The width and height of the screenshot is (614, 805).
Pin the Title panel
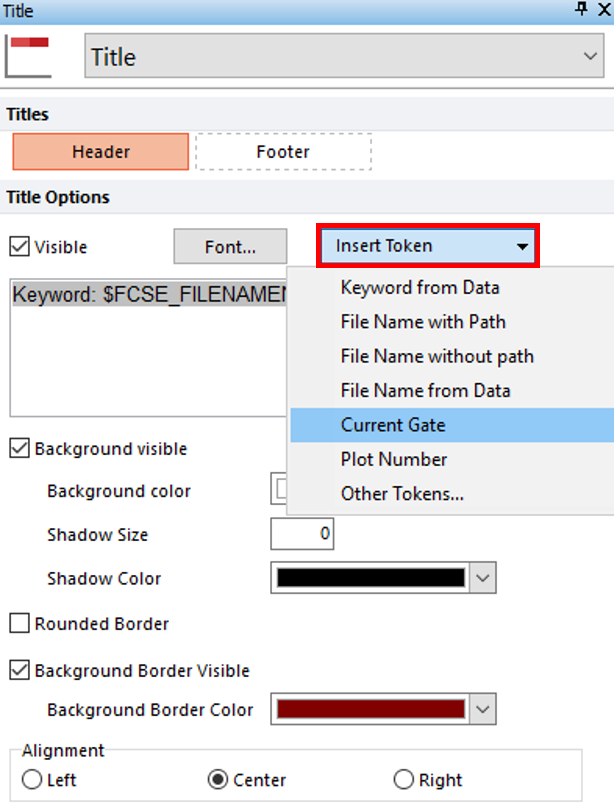coord(581,9)
